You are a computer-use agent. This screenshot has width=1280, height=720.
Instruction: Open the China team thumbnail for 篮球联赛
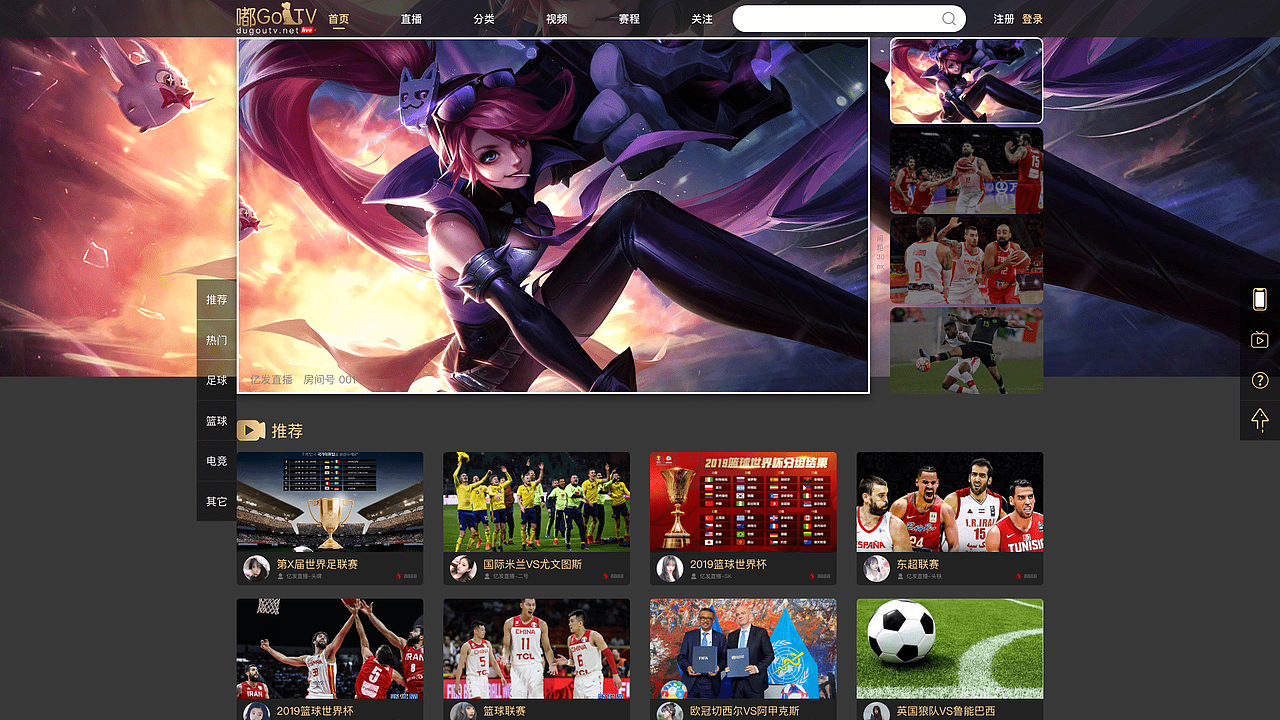click(537, 648)
